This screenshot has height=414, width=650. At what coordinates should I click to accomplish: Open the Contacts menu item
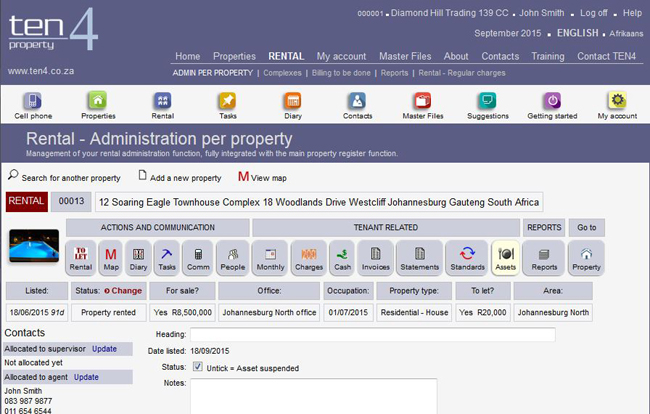coord(500,56)
